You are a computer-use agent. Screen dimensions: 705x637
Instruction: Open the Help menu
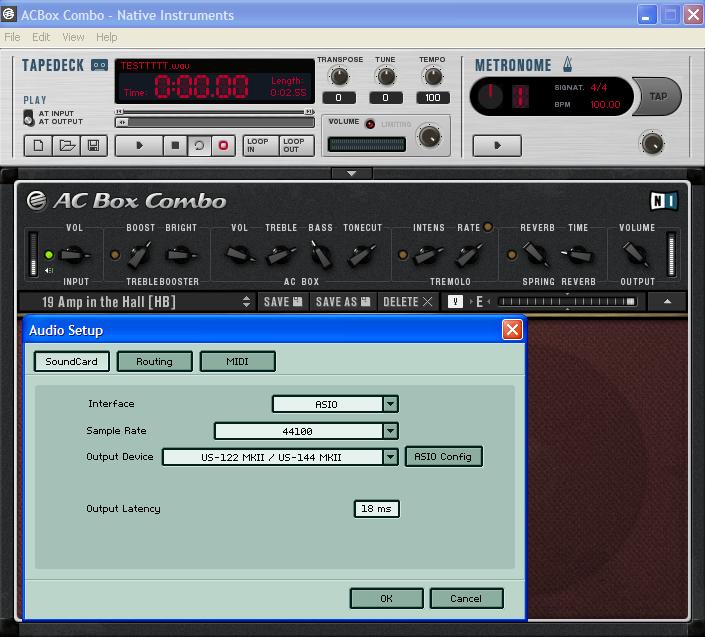107,37
